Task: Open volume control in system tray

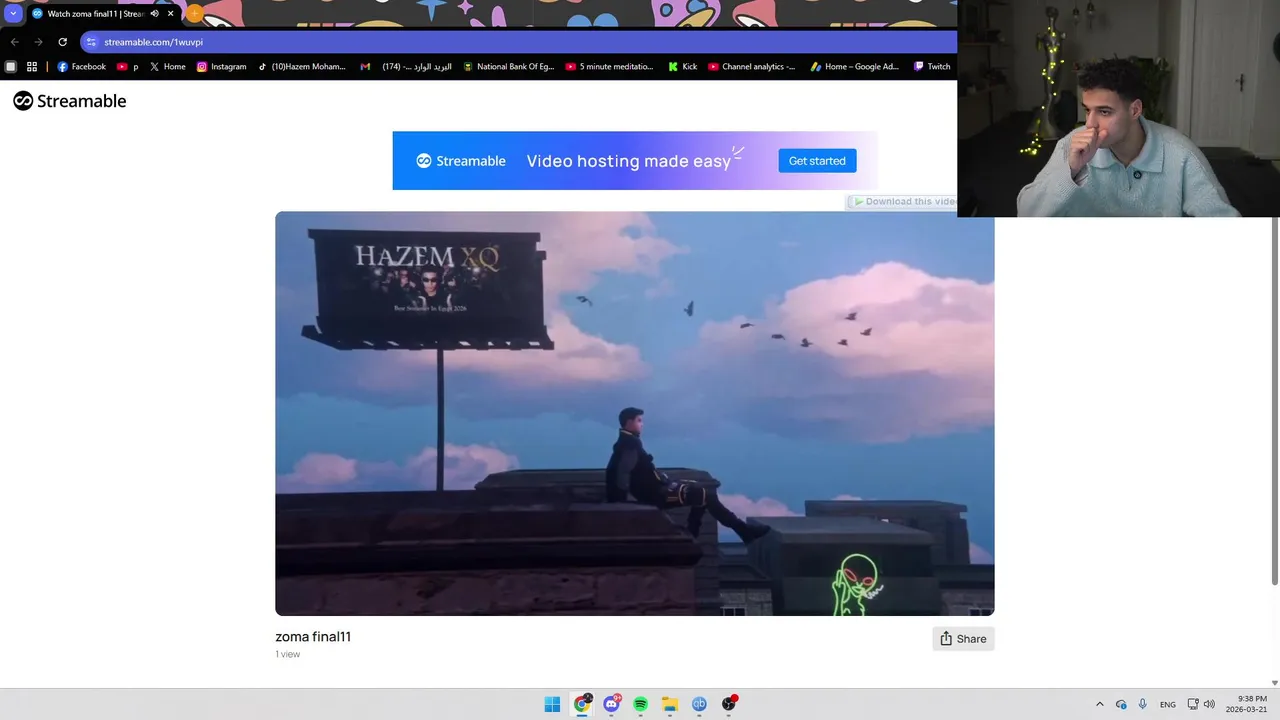Action: coord(1209,704)
